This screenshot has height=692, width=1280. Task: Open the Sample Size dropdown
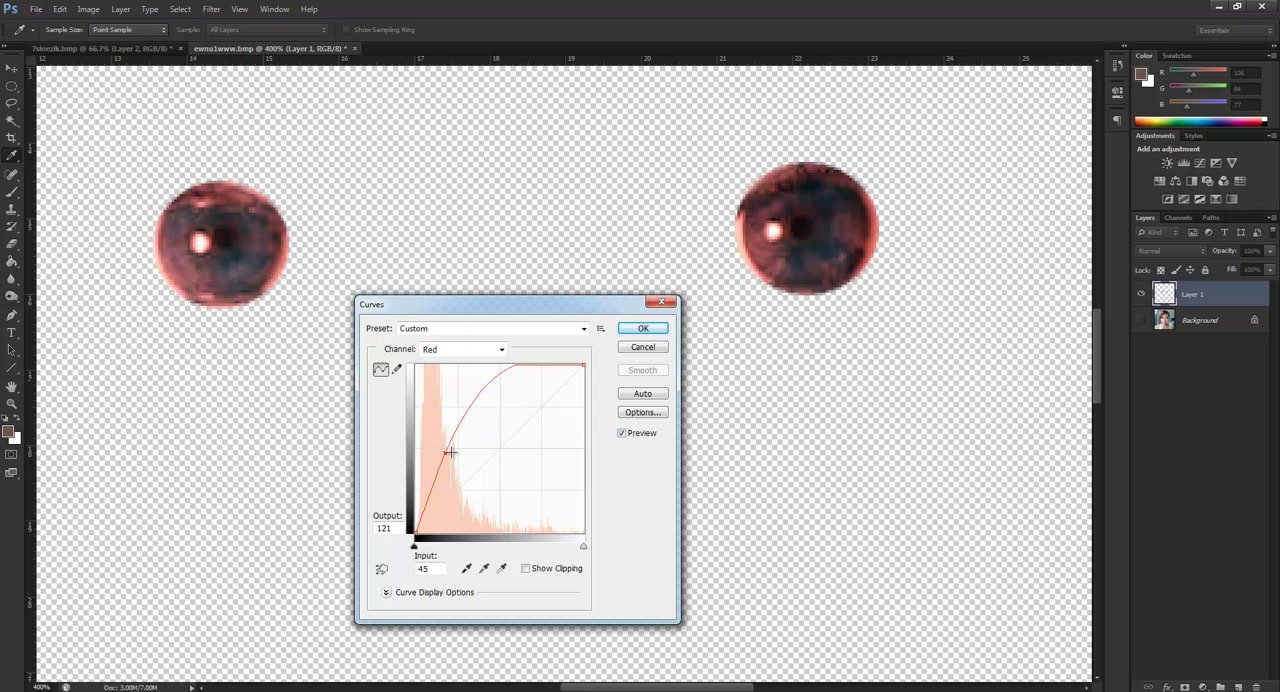[x=128, y=30]
